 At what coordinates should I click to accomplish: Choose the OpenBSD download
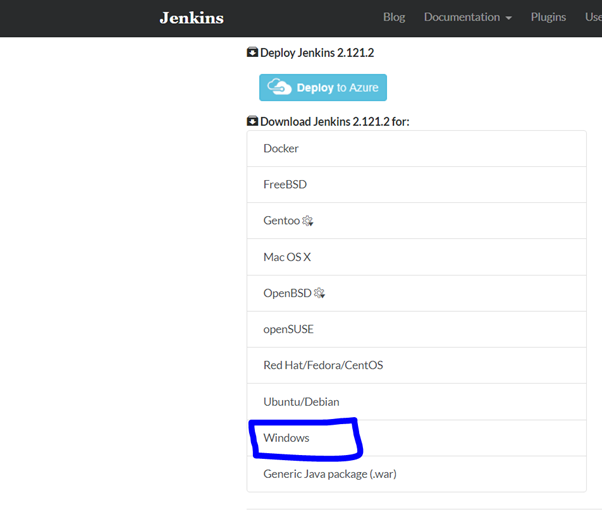click(417, 293)
